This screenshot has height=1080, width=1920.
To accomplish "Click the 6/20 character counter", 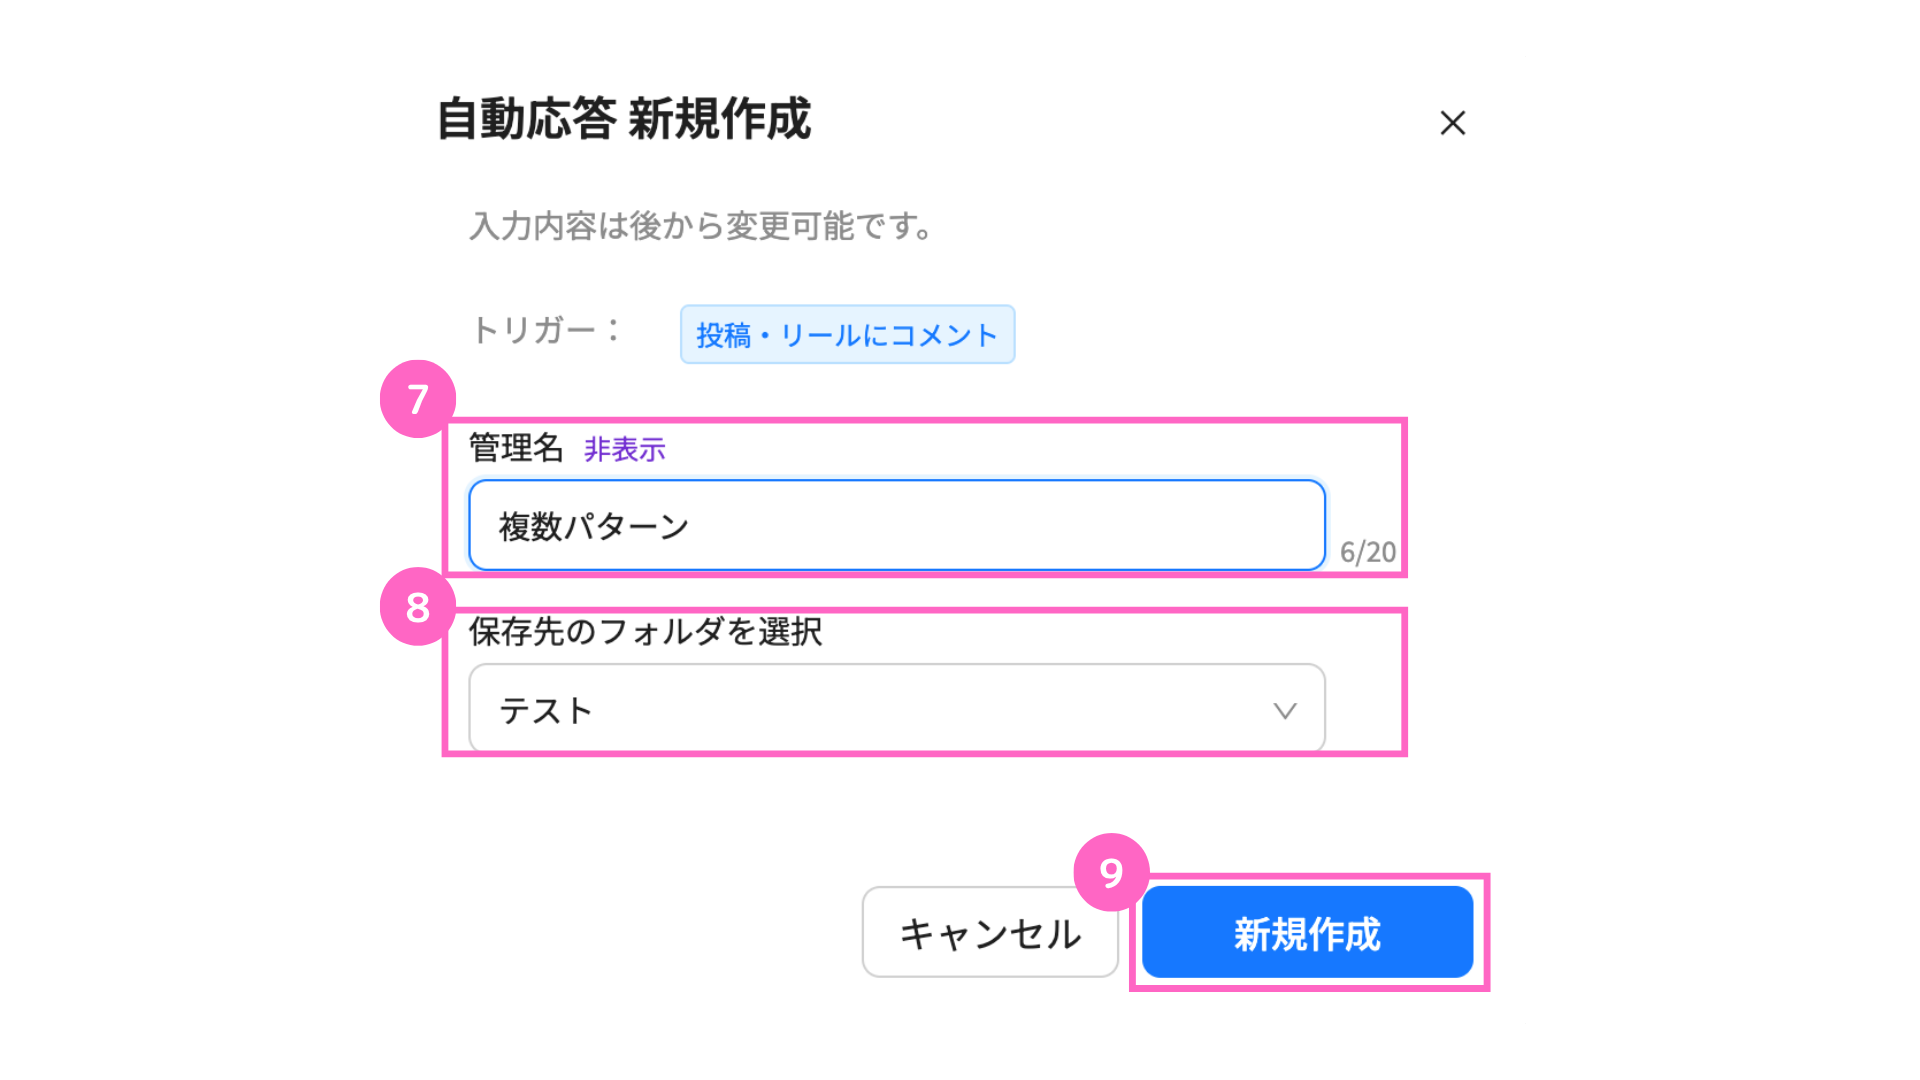I will click(x=1367, y=552).
